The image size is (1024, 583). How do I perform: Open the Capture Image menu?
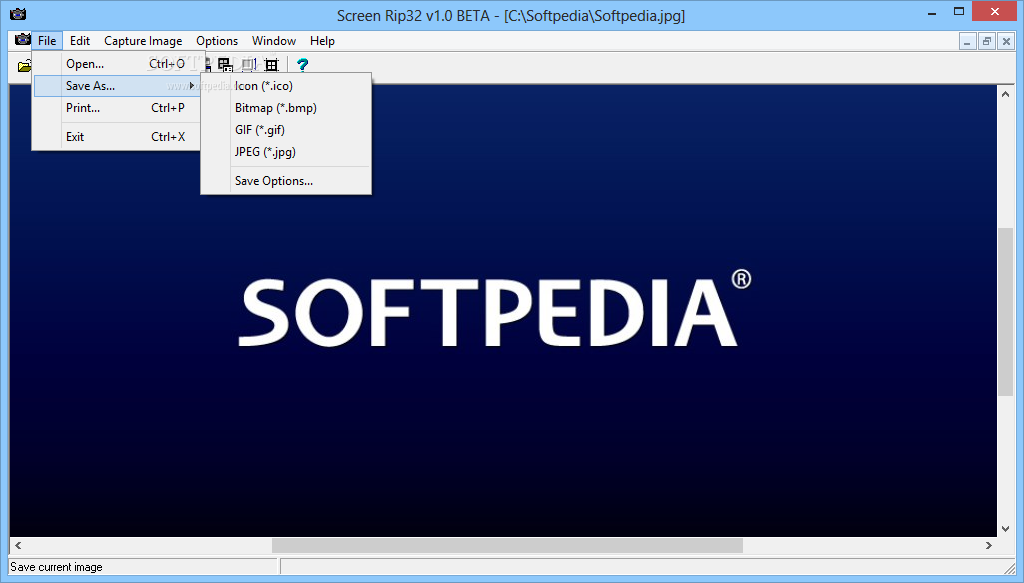(x=143, y=40)
